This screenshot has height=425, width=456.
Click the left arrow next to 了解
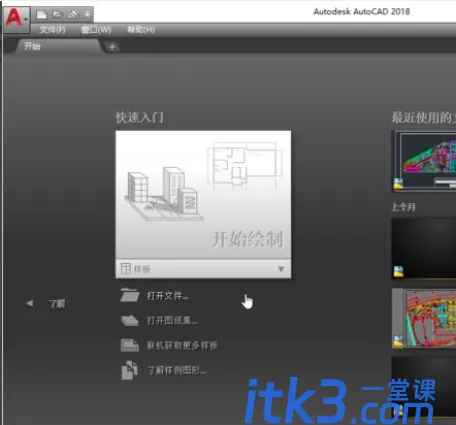(x=30, y=303)
